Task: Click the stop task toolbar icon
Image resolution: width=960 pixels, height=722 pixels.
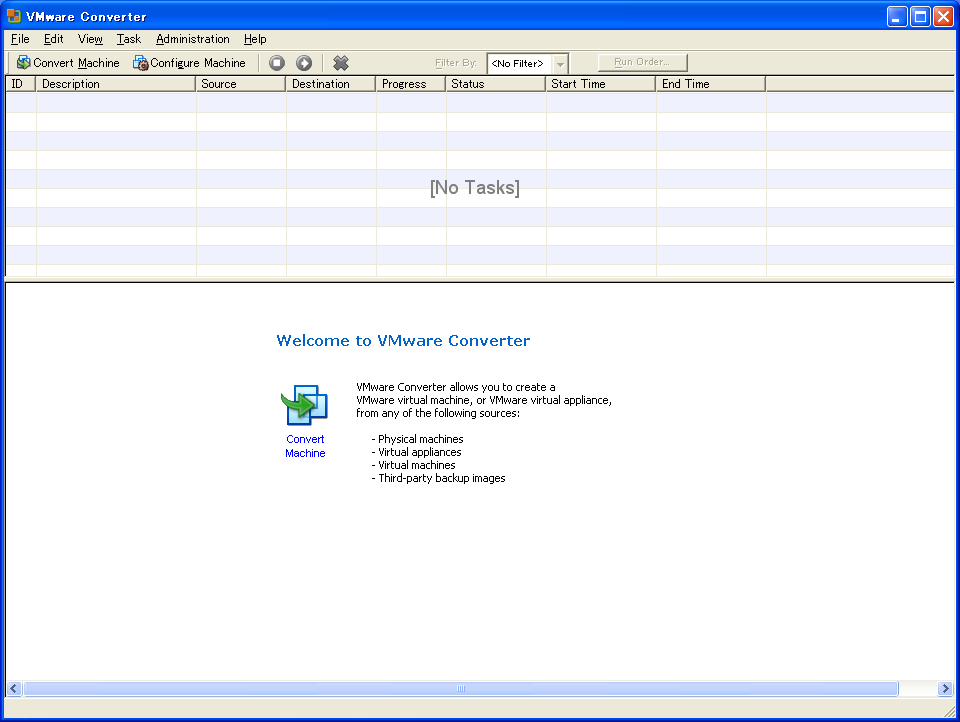Action: pyautogui.click(x=277, y=62)
